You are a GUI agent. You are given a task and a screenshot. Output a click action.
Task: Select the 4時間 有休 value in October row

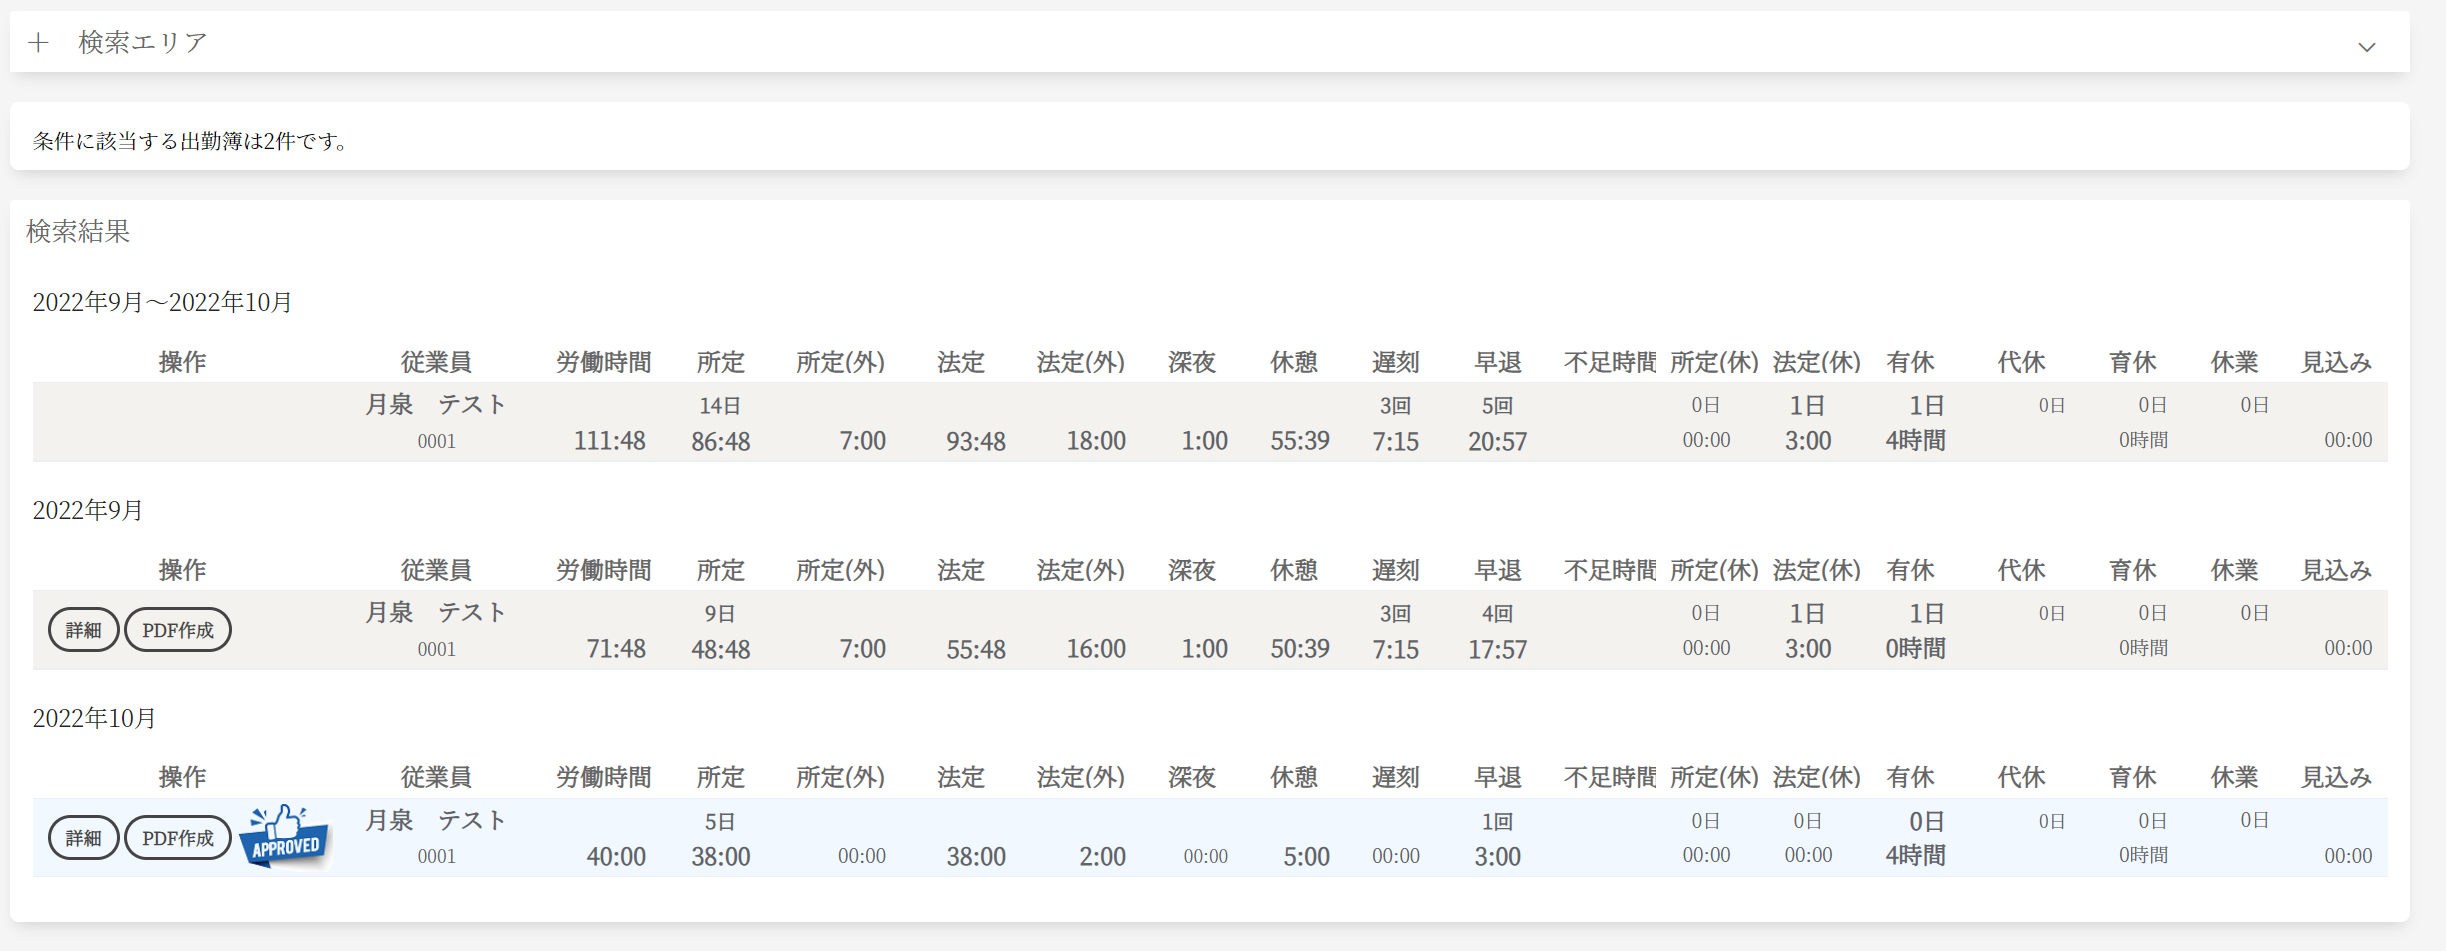coord(1915,856)
